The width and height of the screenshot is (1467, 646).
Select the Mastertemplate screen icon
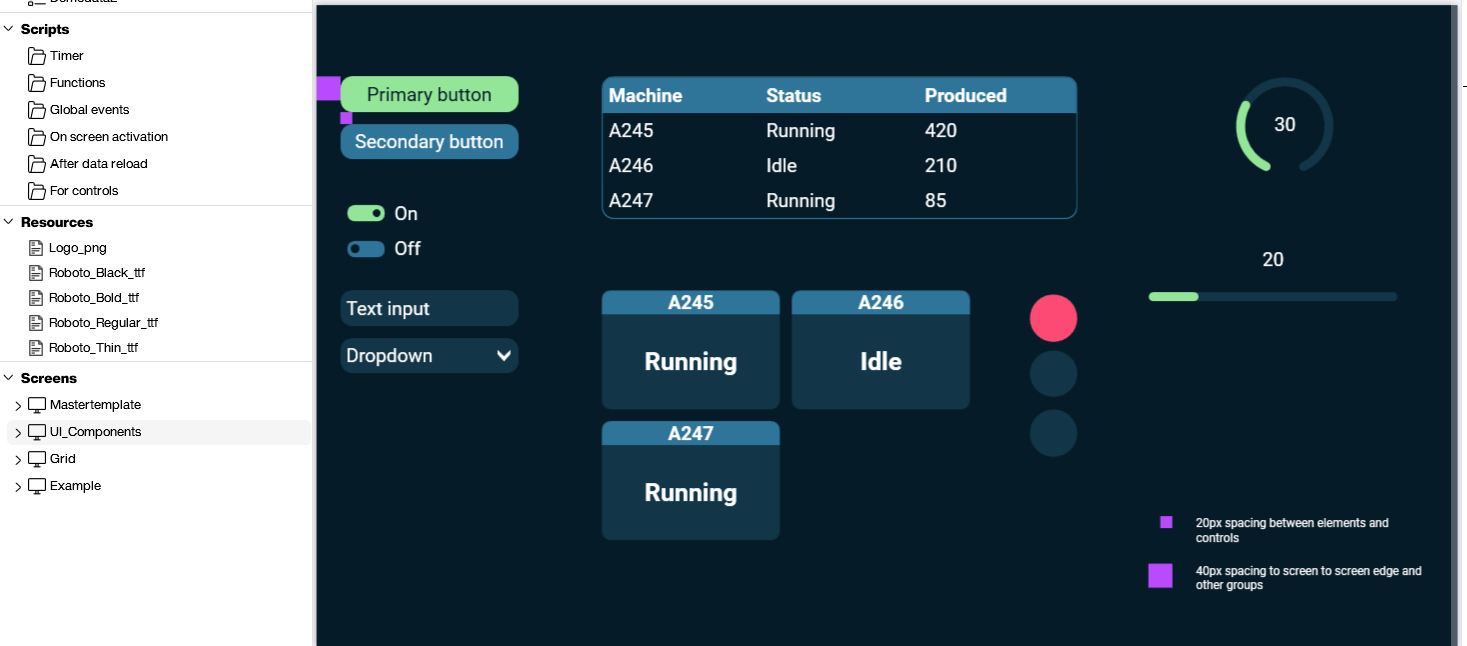pyautogui.click(x=37, y=404)
